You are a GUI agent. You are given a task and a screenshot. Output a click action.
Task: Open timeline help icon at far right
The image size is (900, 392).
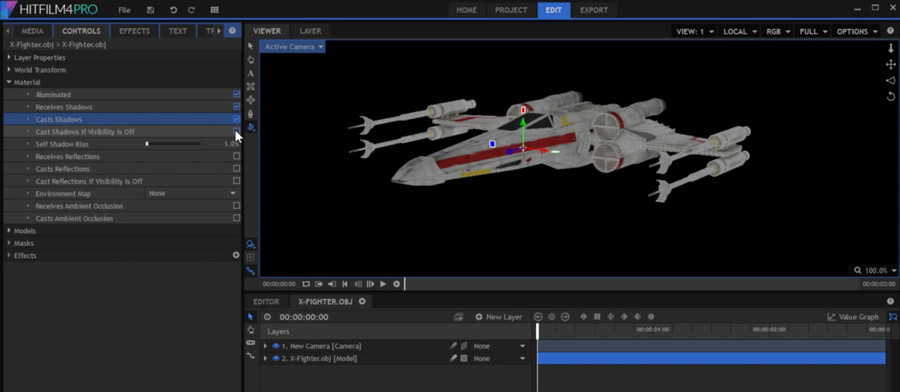pyautogui.click(x=891, y=301)
